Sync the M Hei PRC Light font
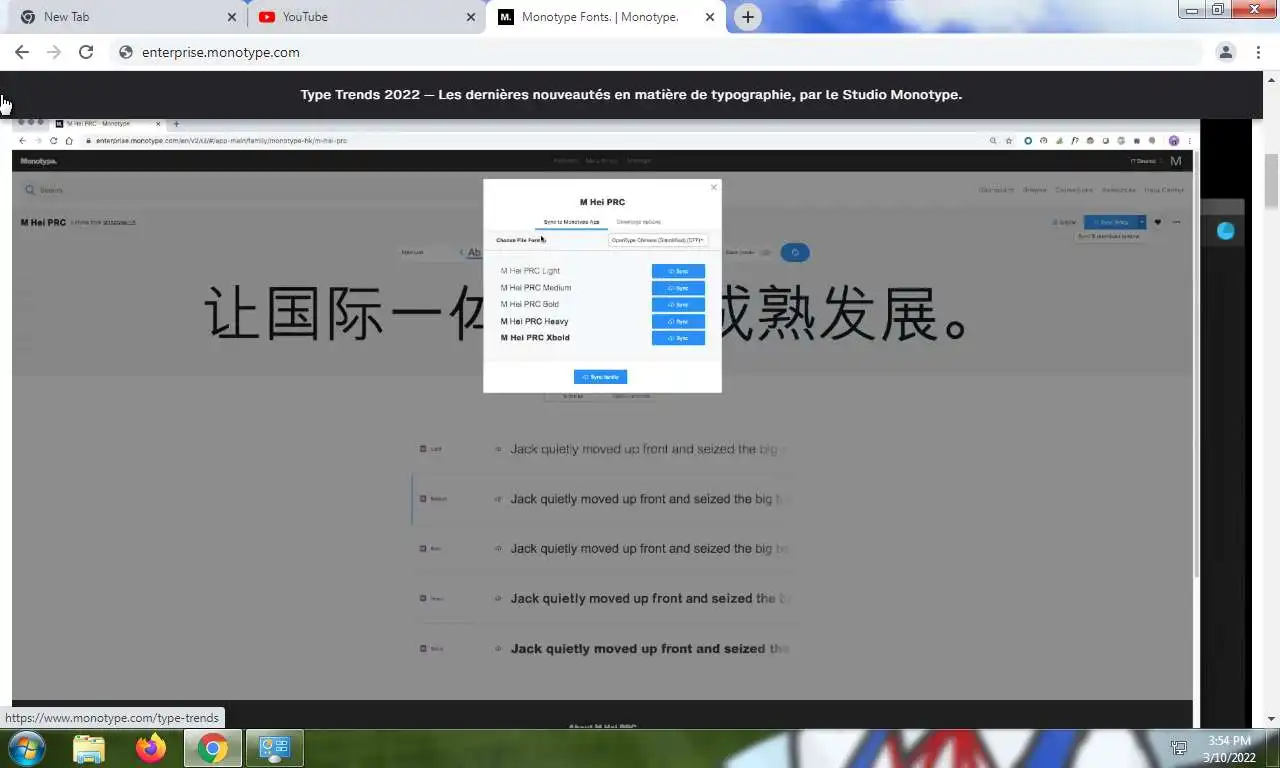Image resolution: width=1280 pixels, height=768 pixels. pos(678,271)
